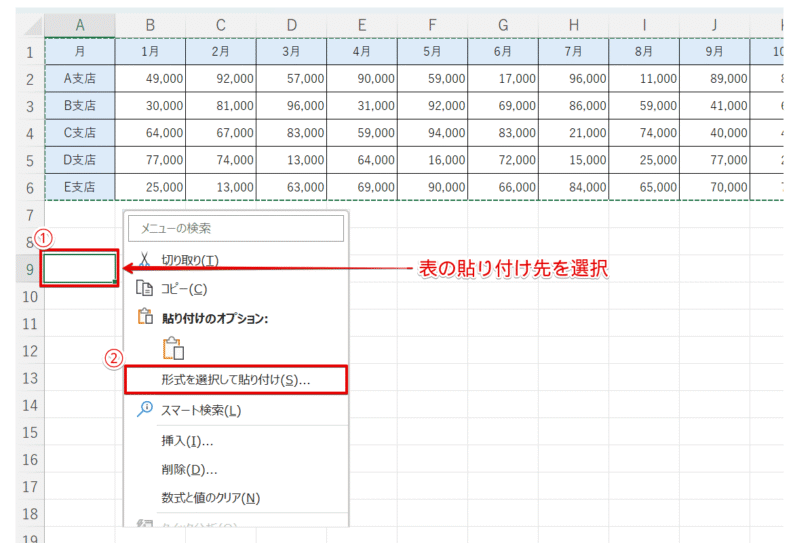Select column J header
The width and height of the screenshot is (812, 543).
pos(715,25)
